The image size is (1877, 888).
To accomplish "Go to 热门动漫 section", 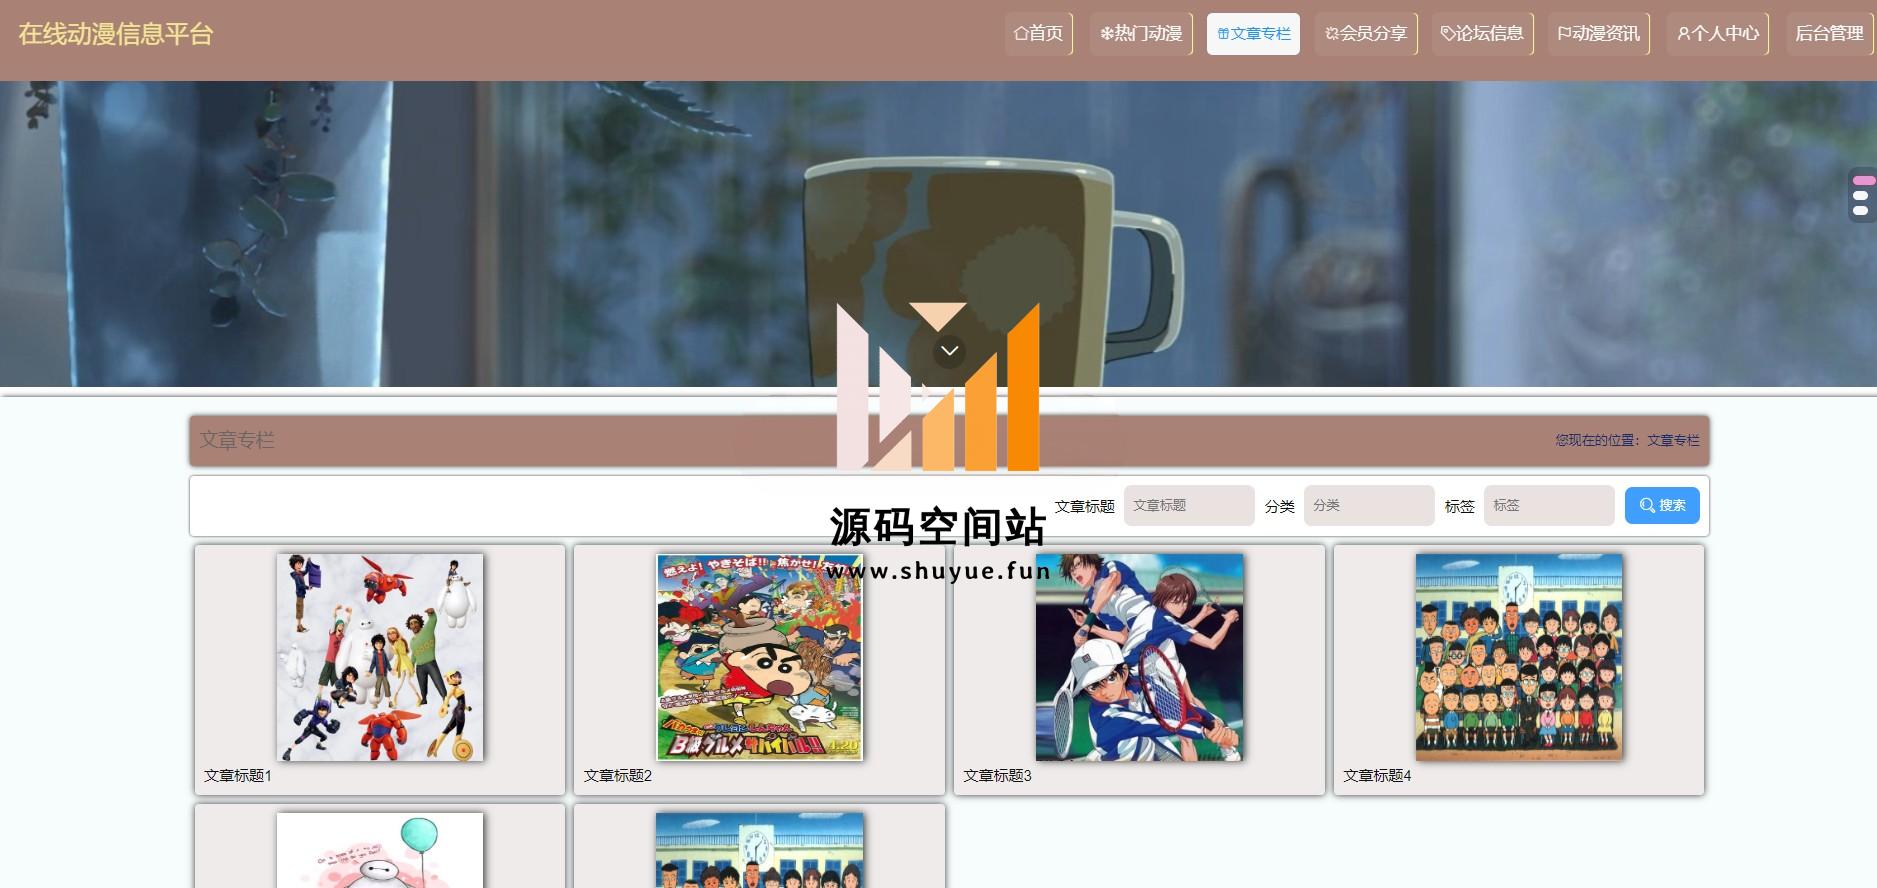I will 1141,34.
